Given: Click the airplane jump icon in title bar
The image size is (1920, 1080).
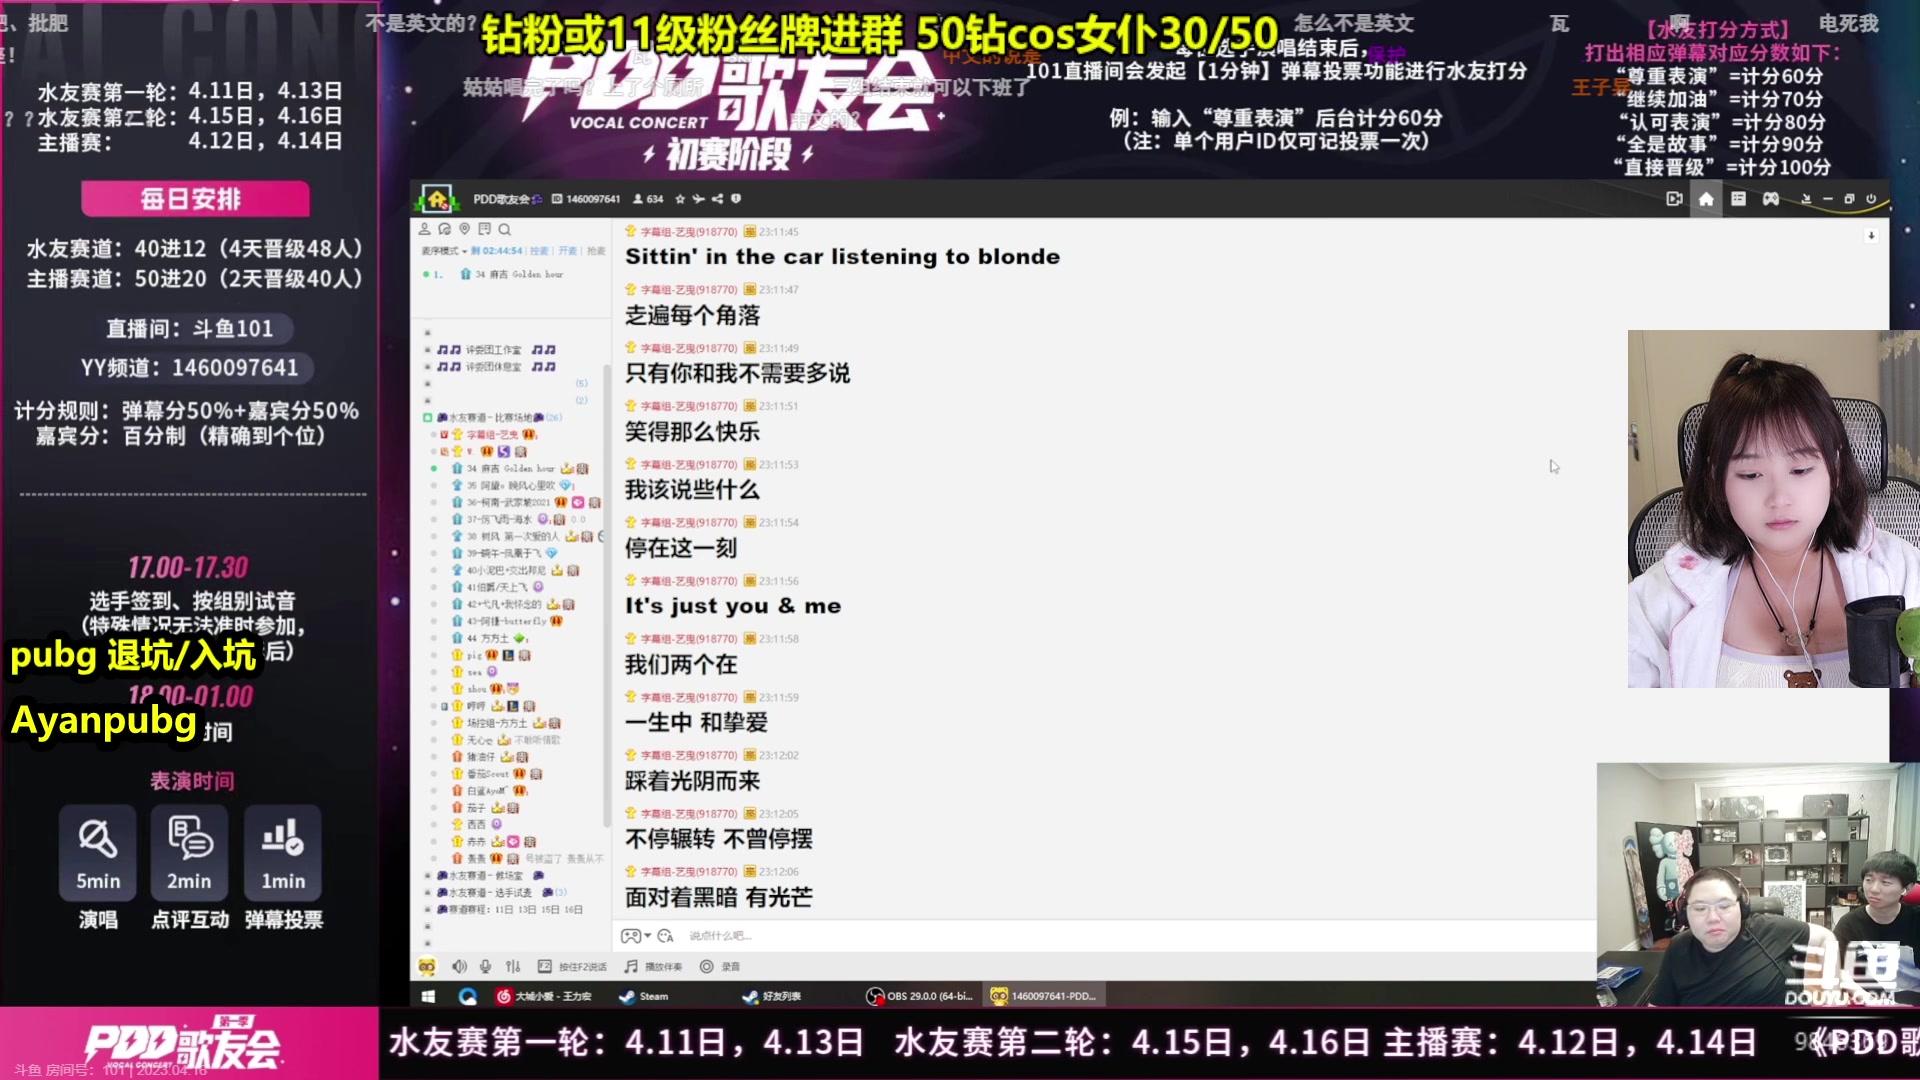Looking at the screenshot, I should [698, 199].
